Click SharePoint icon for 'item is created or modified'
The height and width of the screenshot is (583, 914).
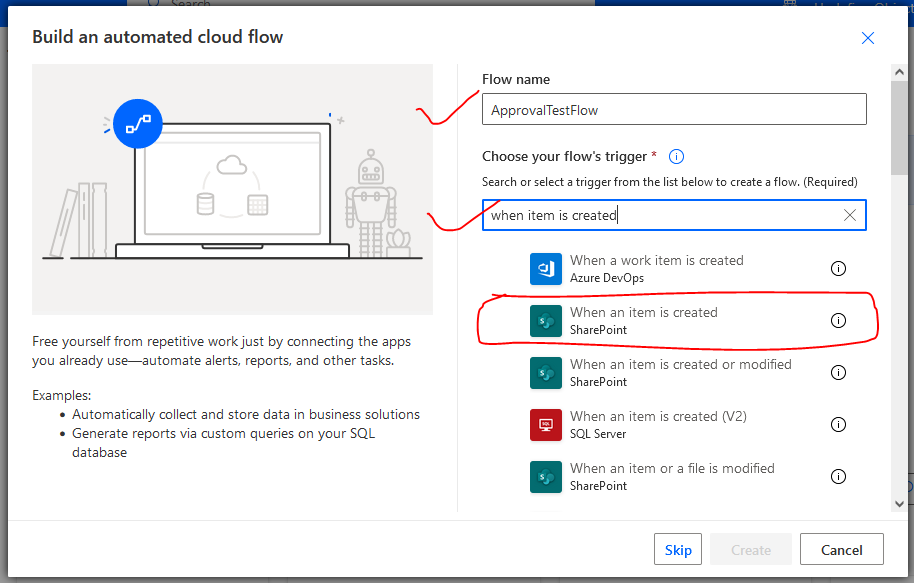546,373
